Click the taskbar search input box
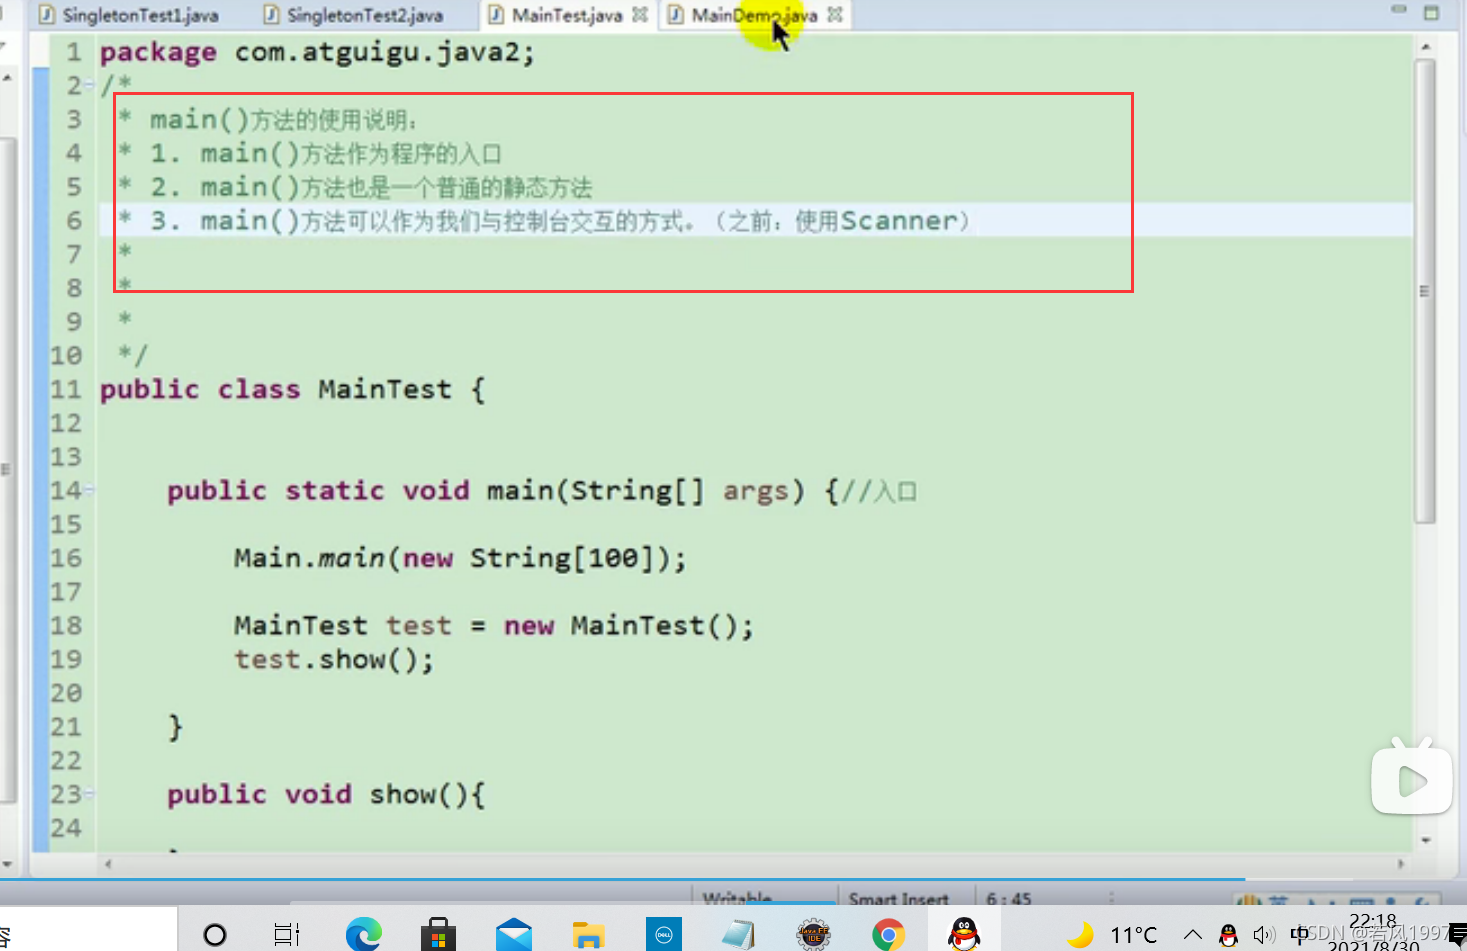Screen dimensions: 1467x951 88,930
